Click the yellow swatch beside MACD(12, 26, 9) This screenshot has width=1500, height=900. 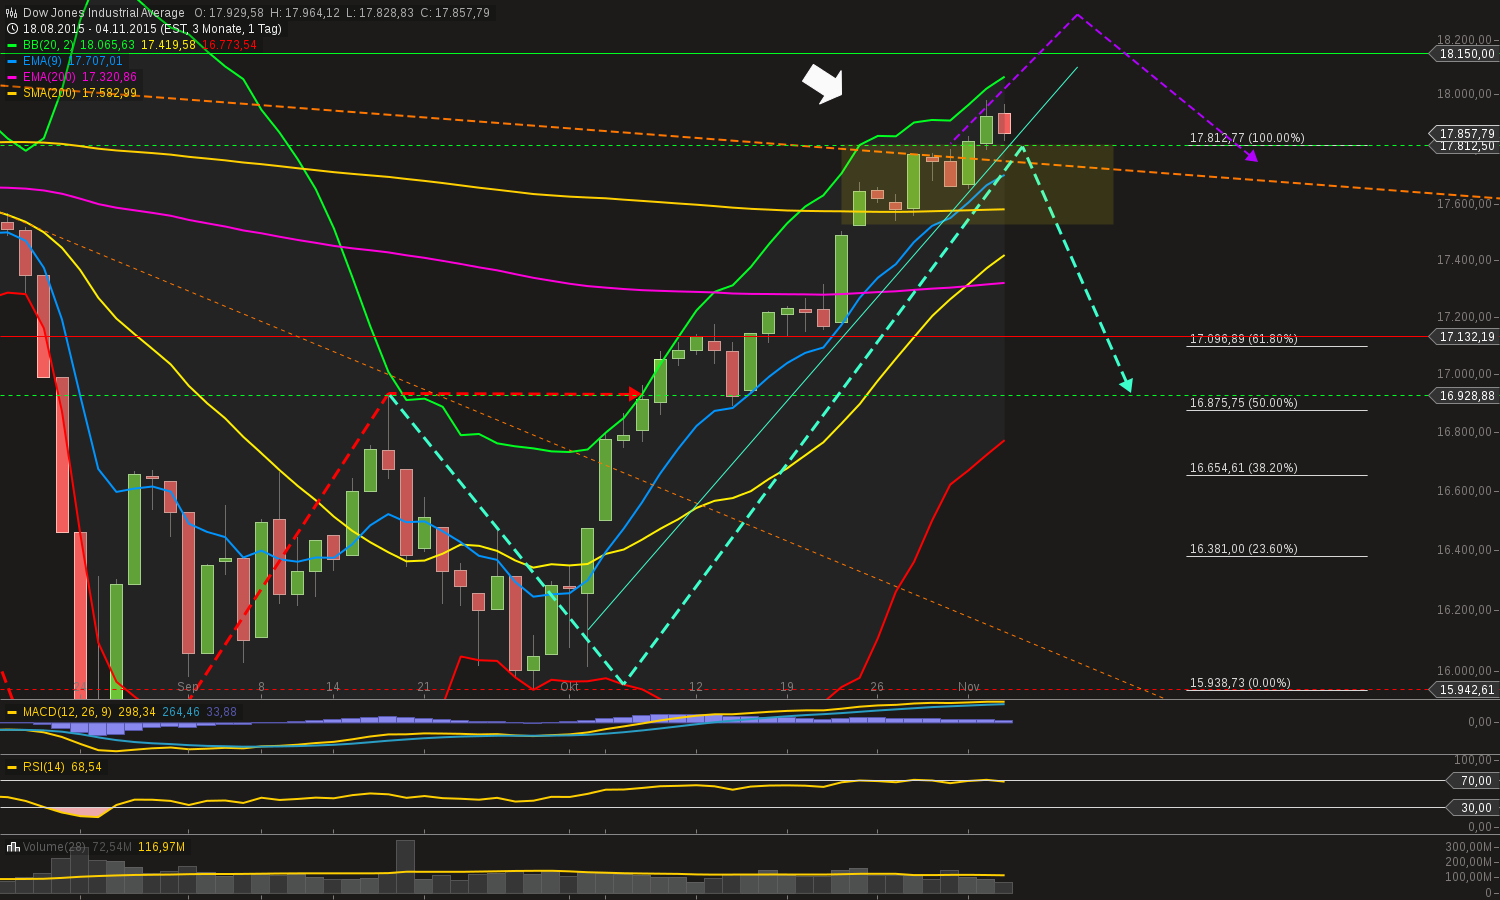(12, 712)
